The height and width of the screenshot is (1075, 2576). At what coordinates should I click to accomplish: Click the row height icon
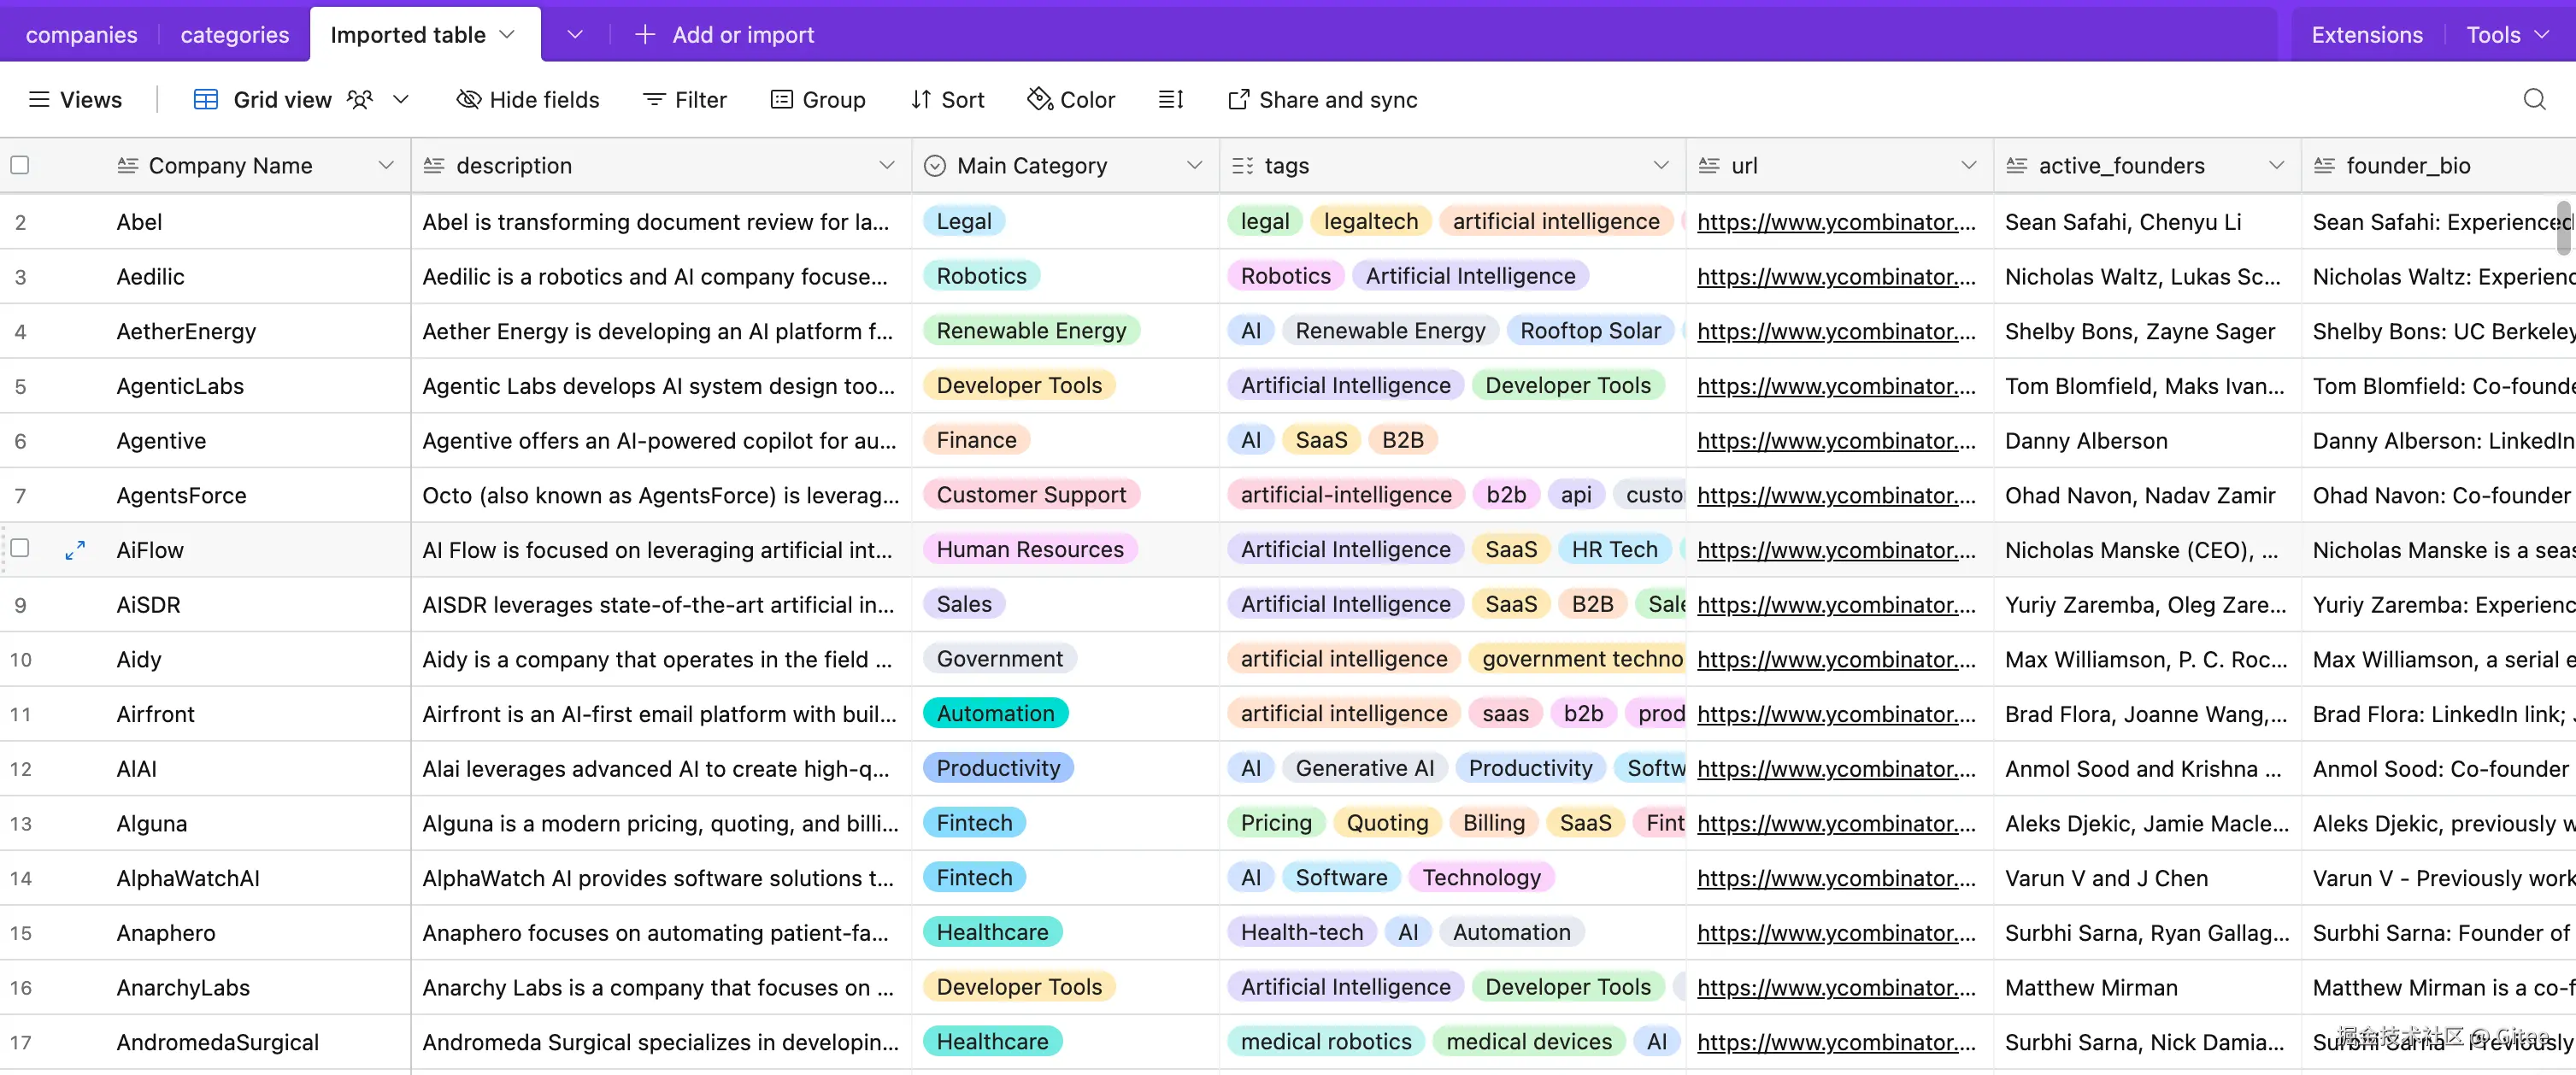click(1170, 99)
